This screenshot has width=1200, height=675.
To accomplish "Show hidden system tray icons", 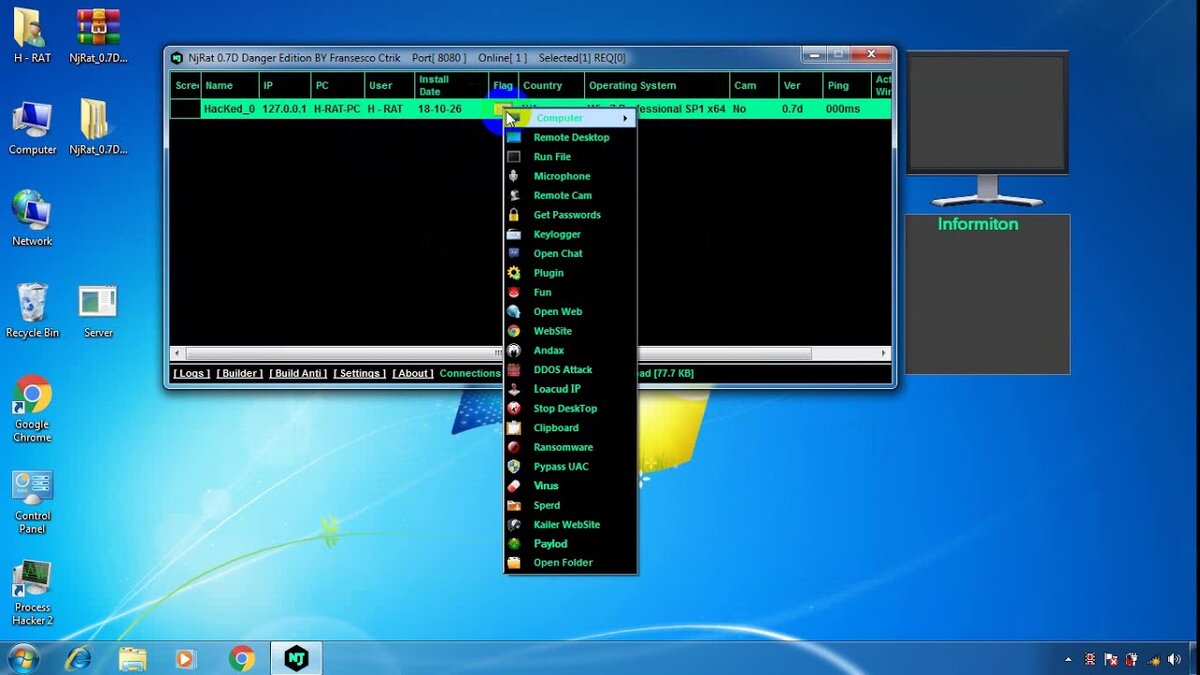I will [1068, 660].
